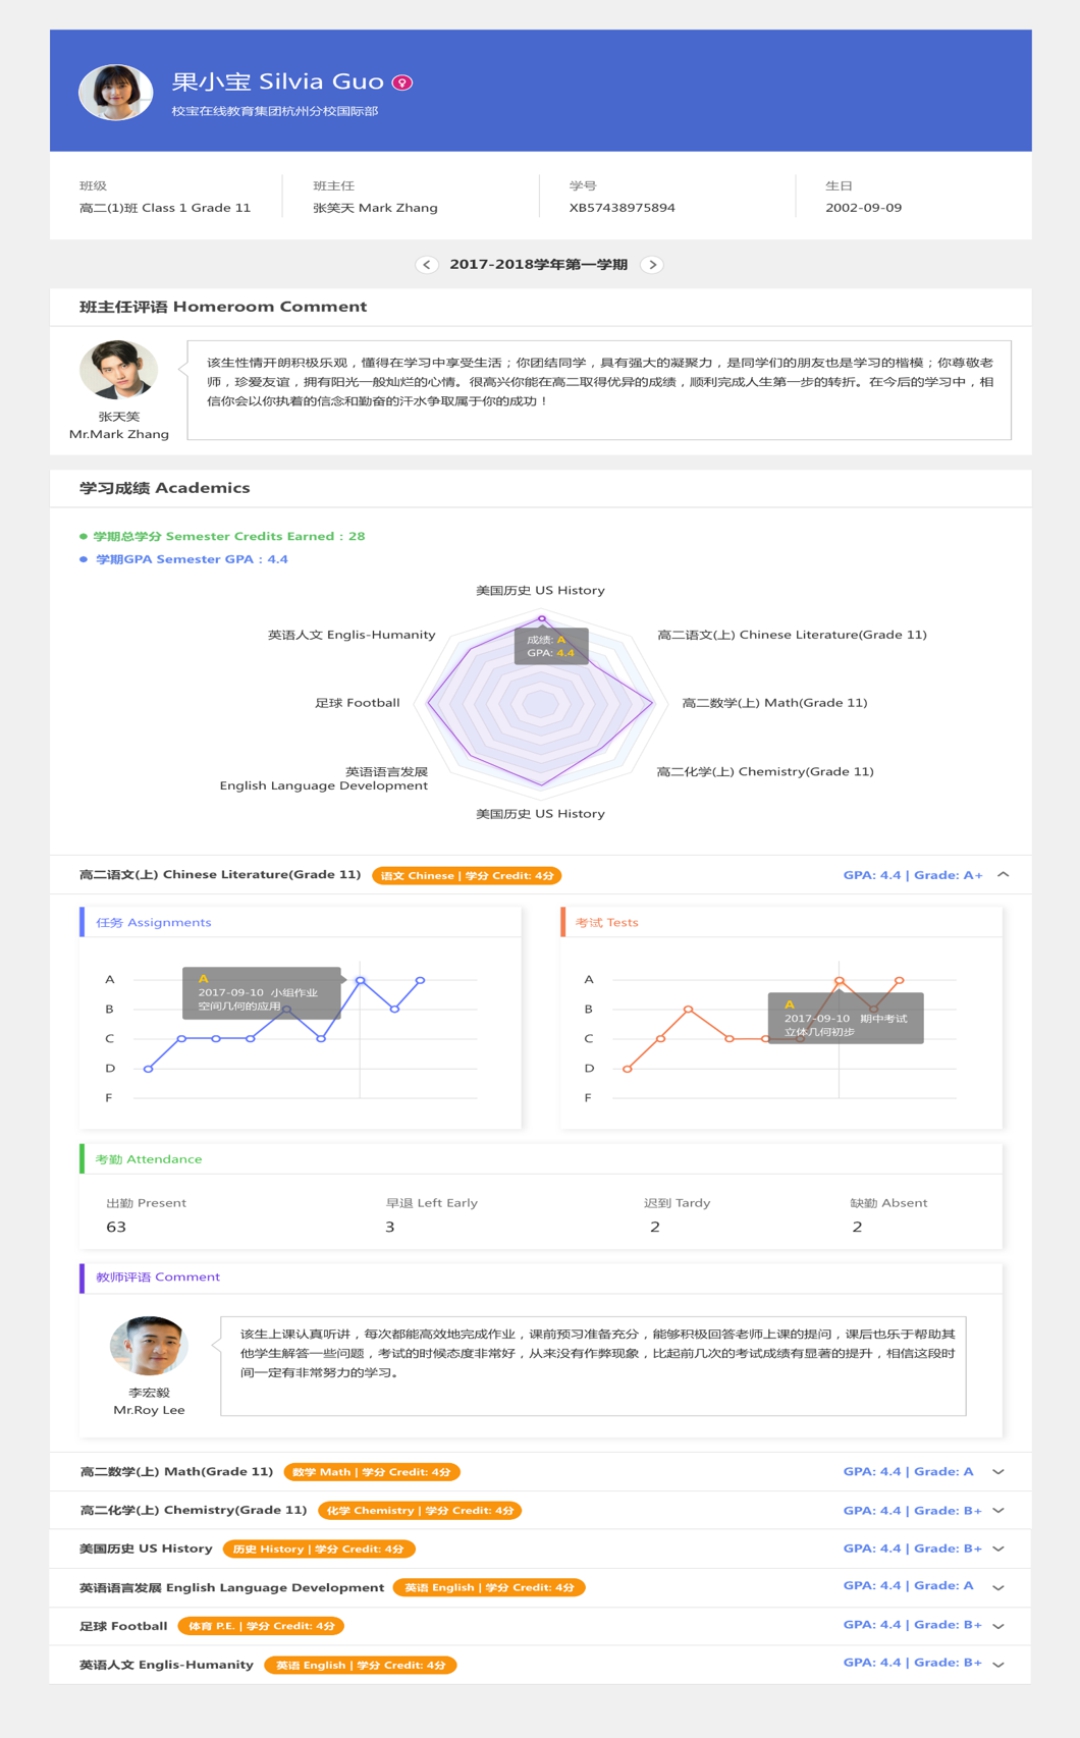Click the 语文 Chinese credit 4分 tag
Viewport: 1080px width, 1738px height.
click(x=467, y=876)
